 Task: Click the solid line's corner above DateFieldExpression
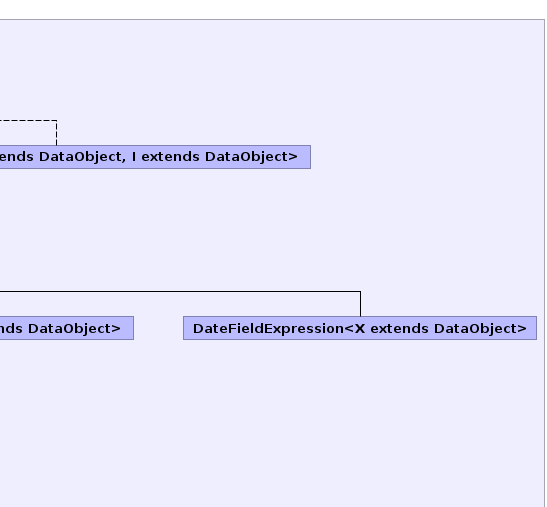[360, 291]
